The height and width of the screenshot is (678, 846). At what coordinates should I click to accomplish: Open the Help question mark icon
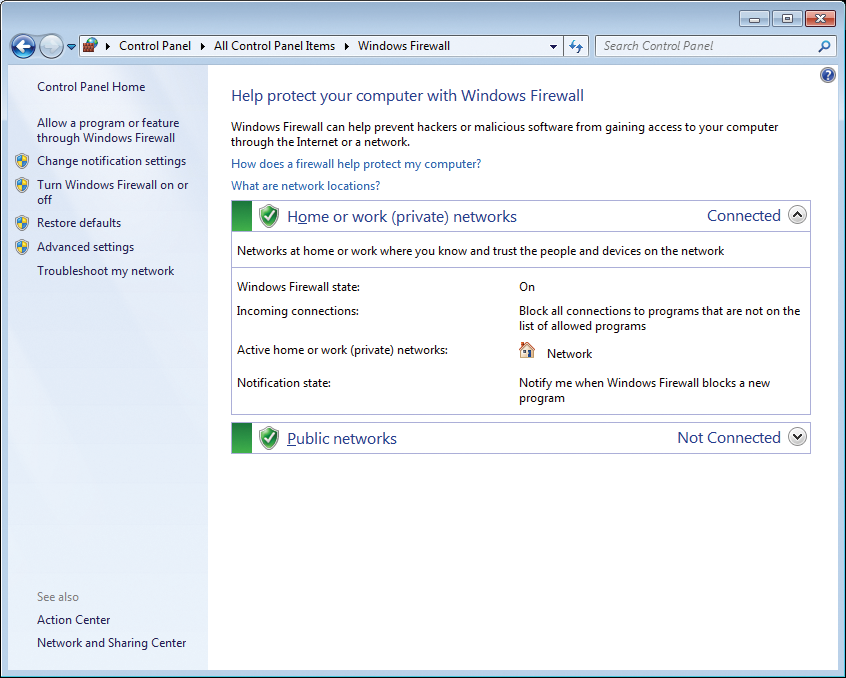tap(828, 74)
